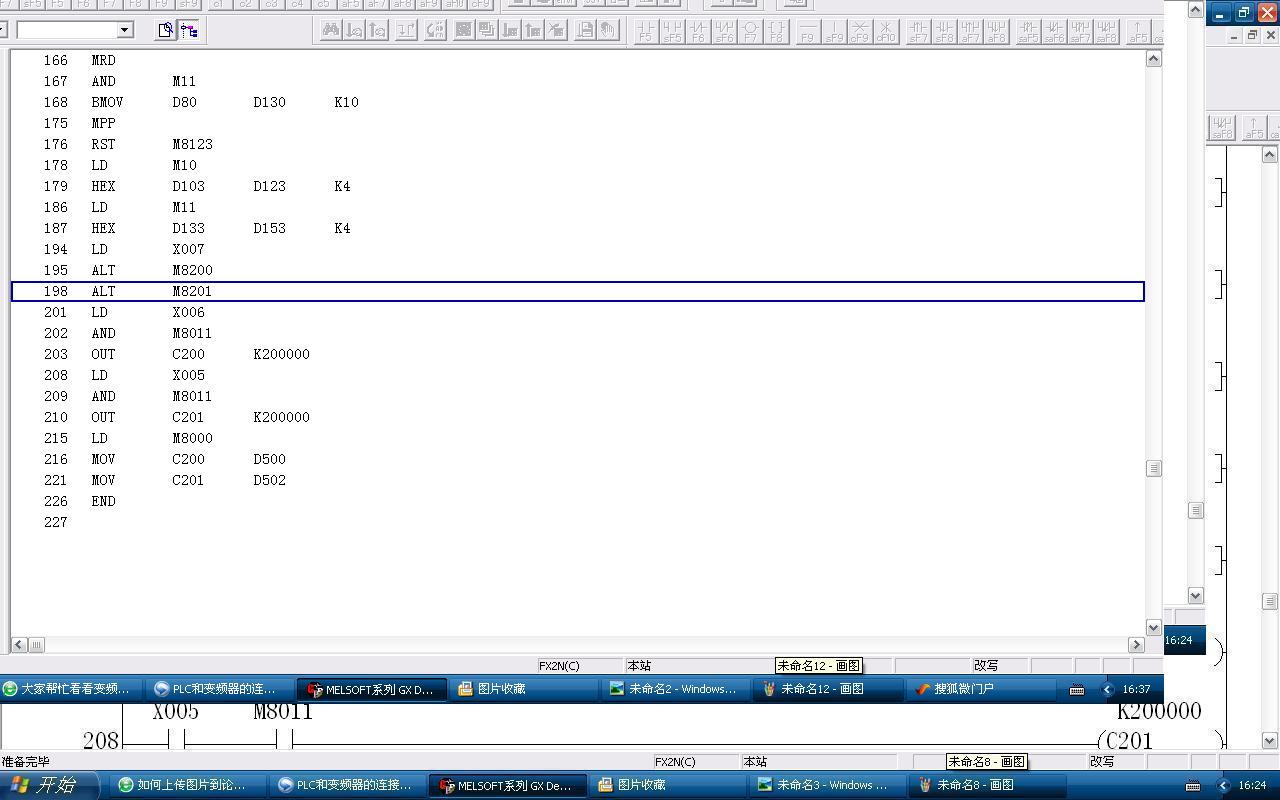Select the F7 output coil tool
1280x800 pixels.
pyautogui.click(x=750, y=31)
